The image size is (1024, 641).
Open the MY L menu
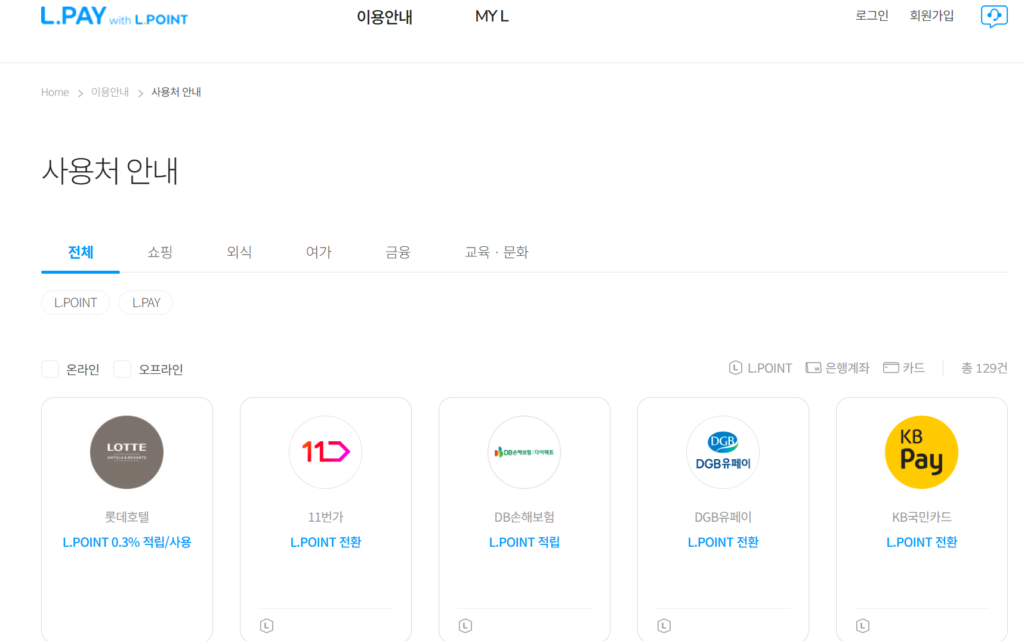[x=491, y=16]
